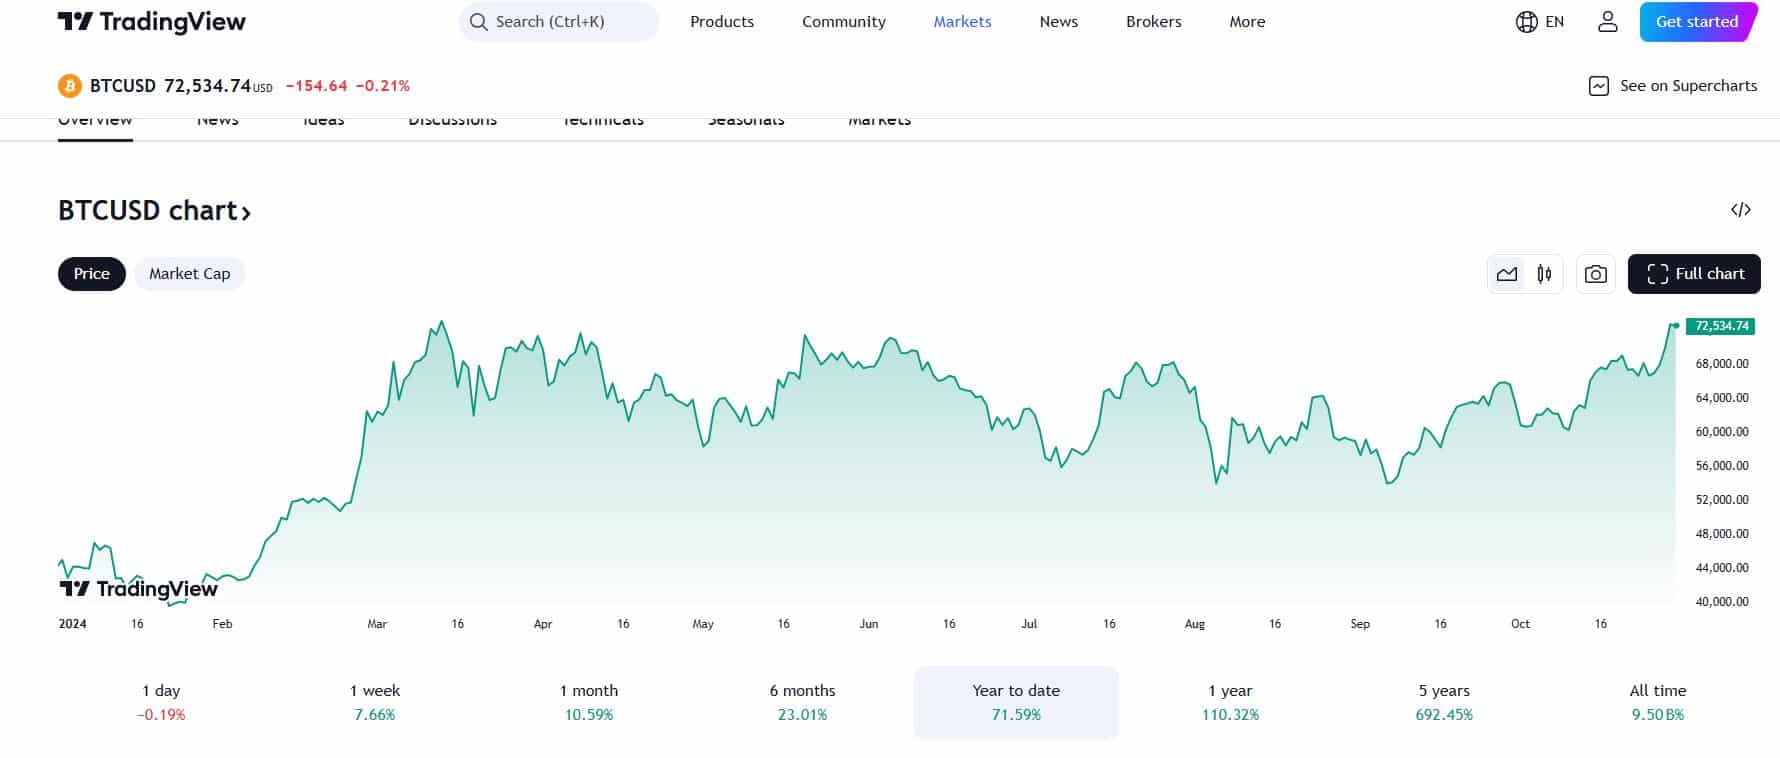Viewport: 1780px width, 758px height.
Task: Click the 692.45% five-year return value
Action: [x=1444, y=715]
